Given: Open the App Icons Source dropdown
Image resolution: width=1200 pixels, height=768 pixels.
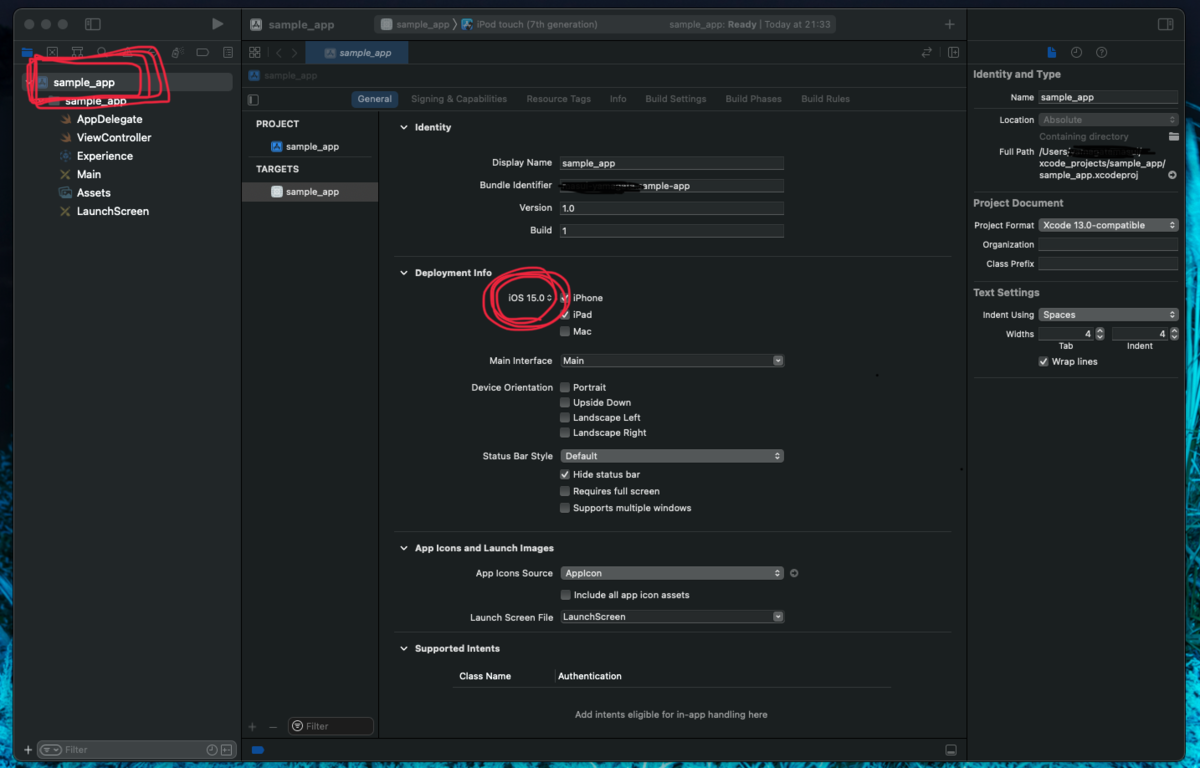Looking at the screenshot, I should pos(672,573).
